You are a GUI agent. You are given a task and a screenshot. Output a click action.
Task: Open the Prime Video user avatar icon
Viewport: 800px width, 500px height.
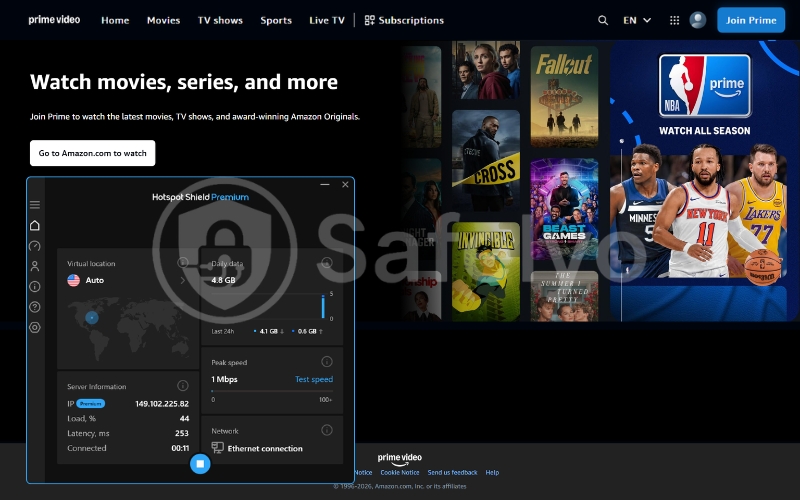click(x=697, y=20)
